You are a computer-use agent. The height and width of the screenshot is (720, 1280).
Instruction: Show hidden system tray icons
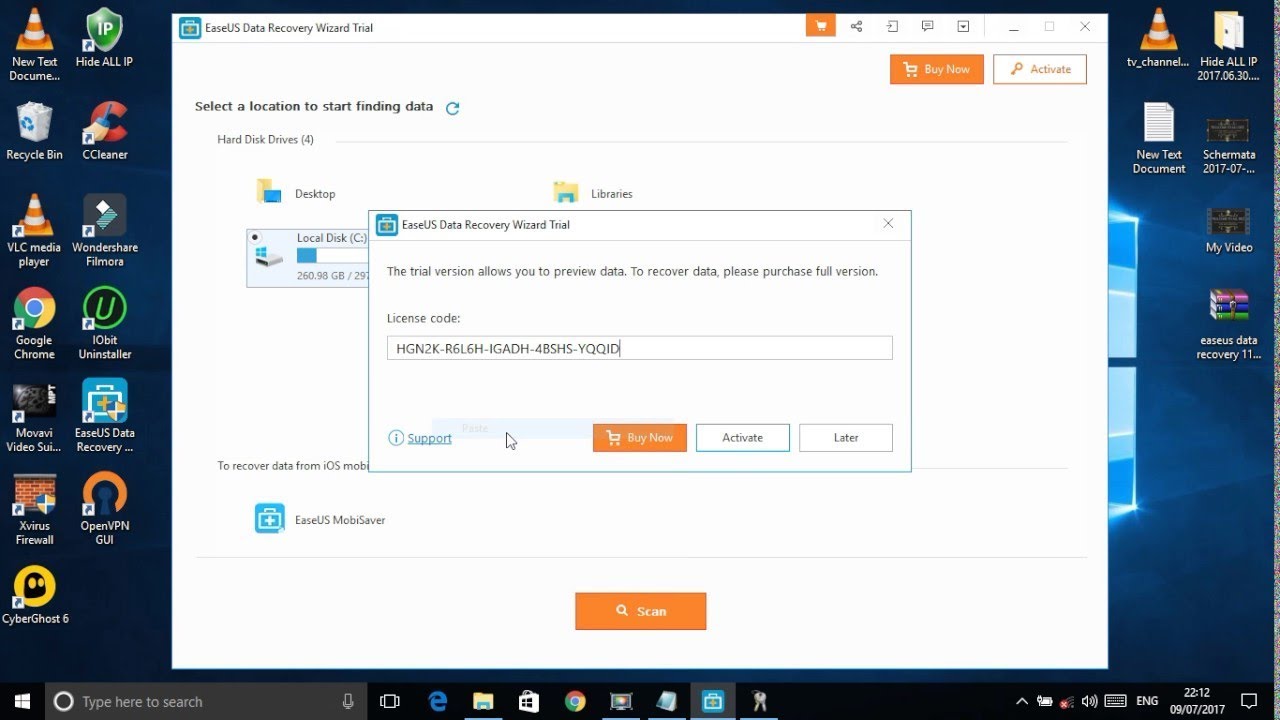tap(1021, 701)
